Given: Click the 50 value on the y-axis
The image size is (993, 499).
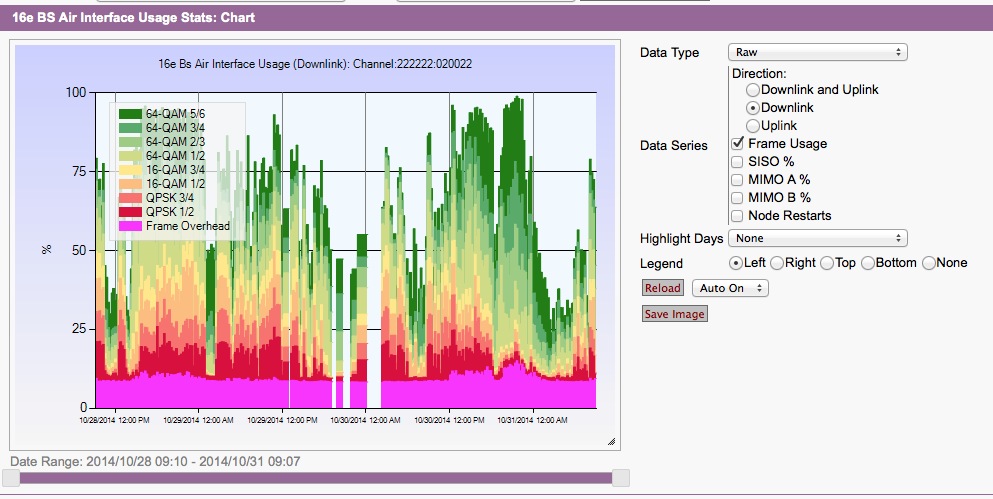Looking at the screenshot, I should tap(80, 250).
